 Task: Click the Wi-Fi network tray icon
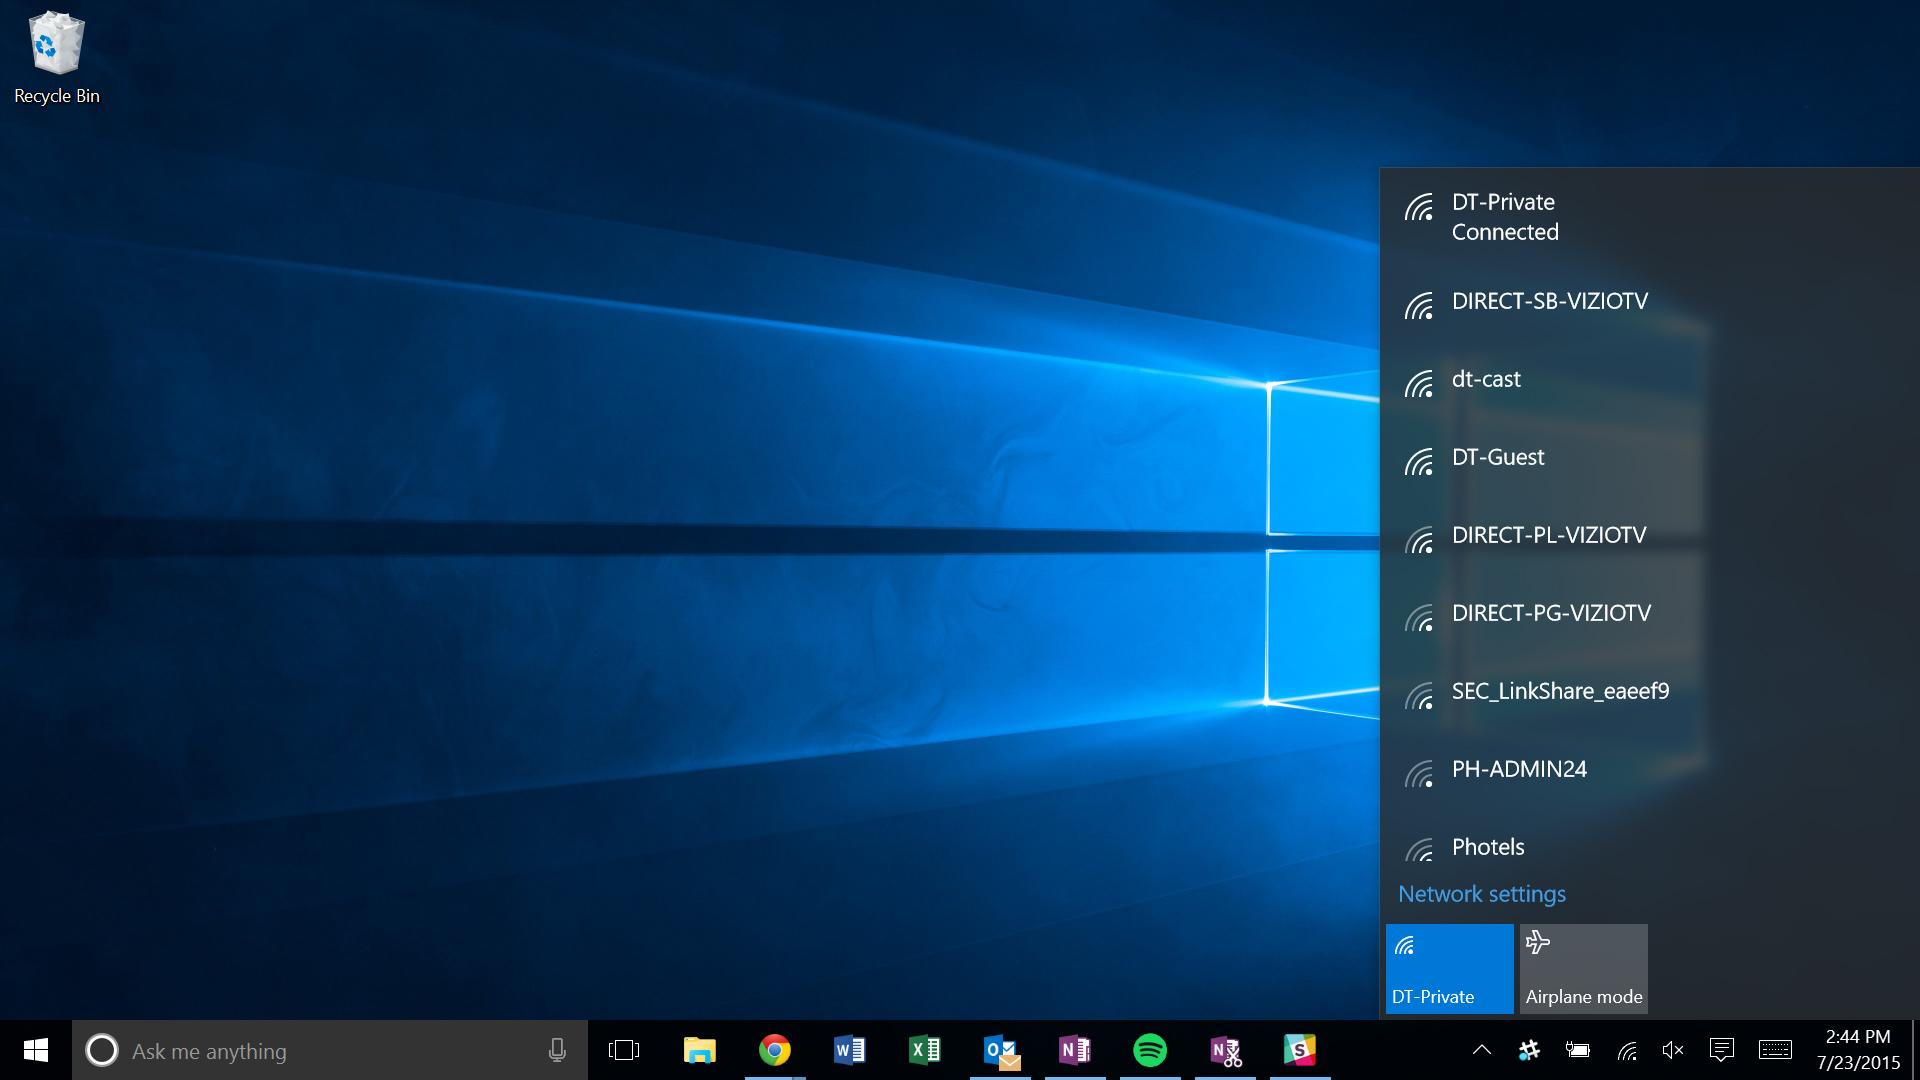[1627, 1050]
